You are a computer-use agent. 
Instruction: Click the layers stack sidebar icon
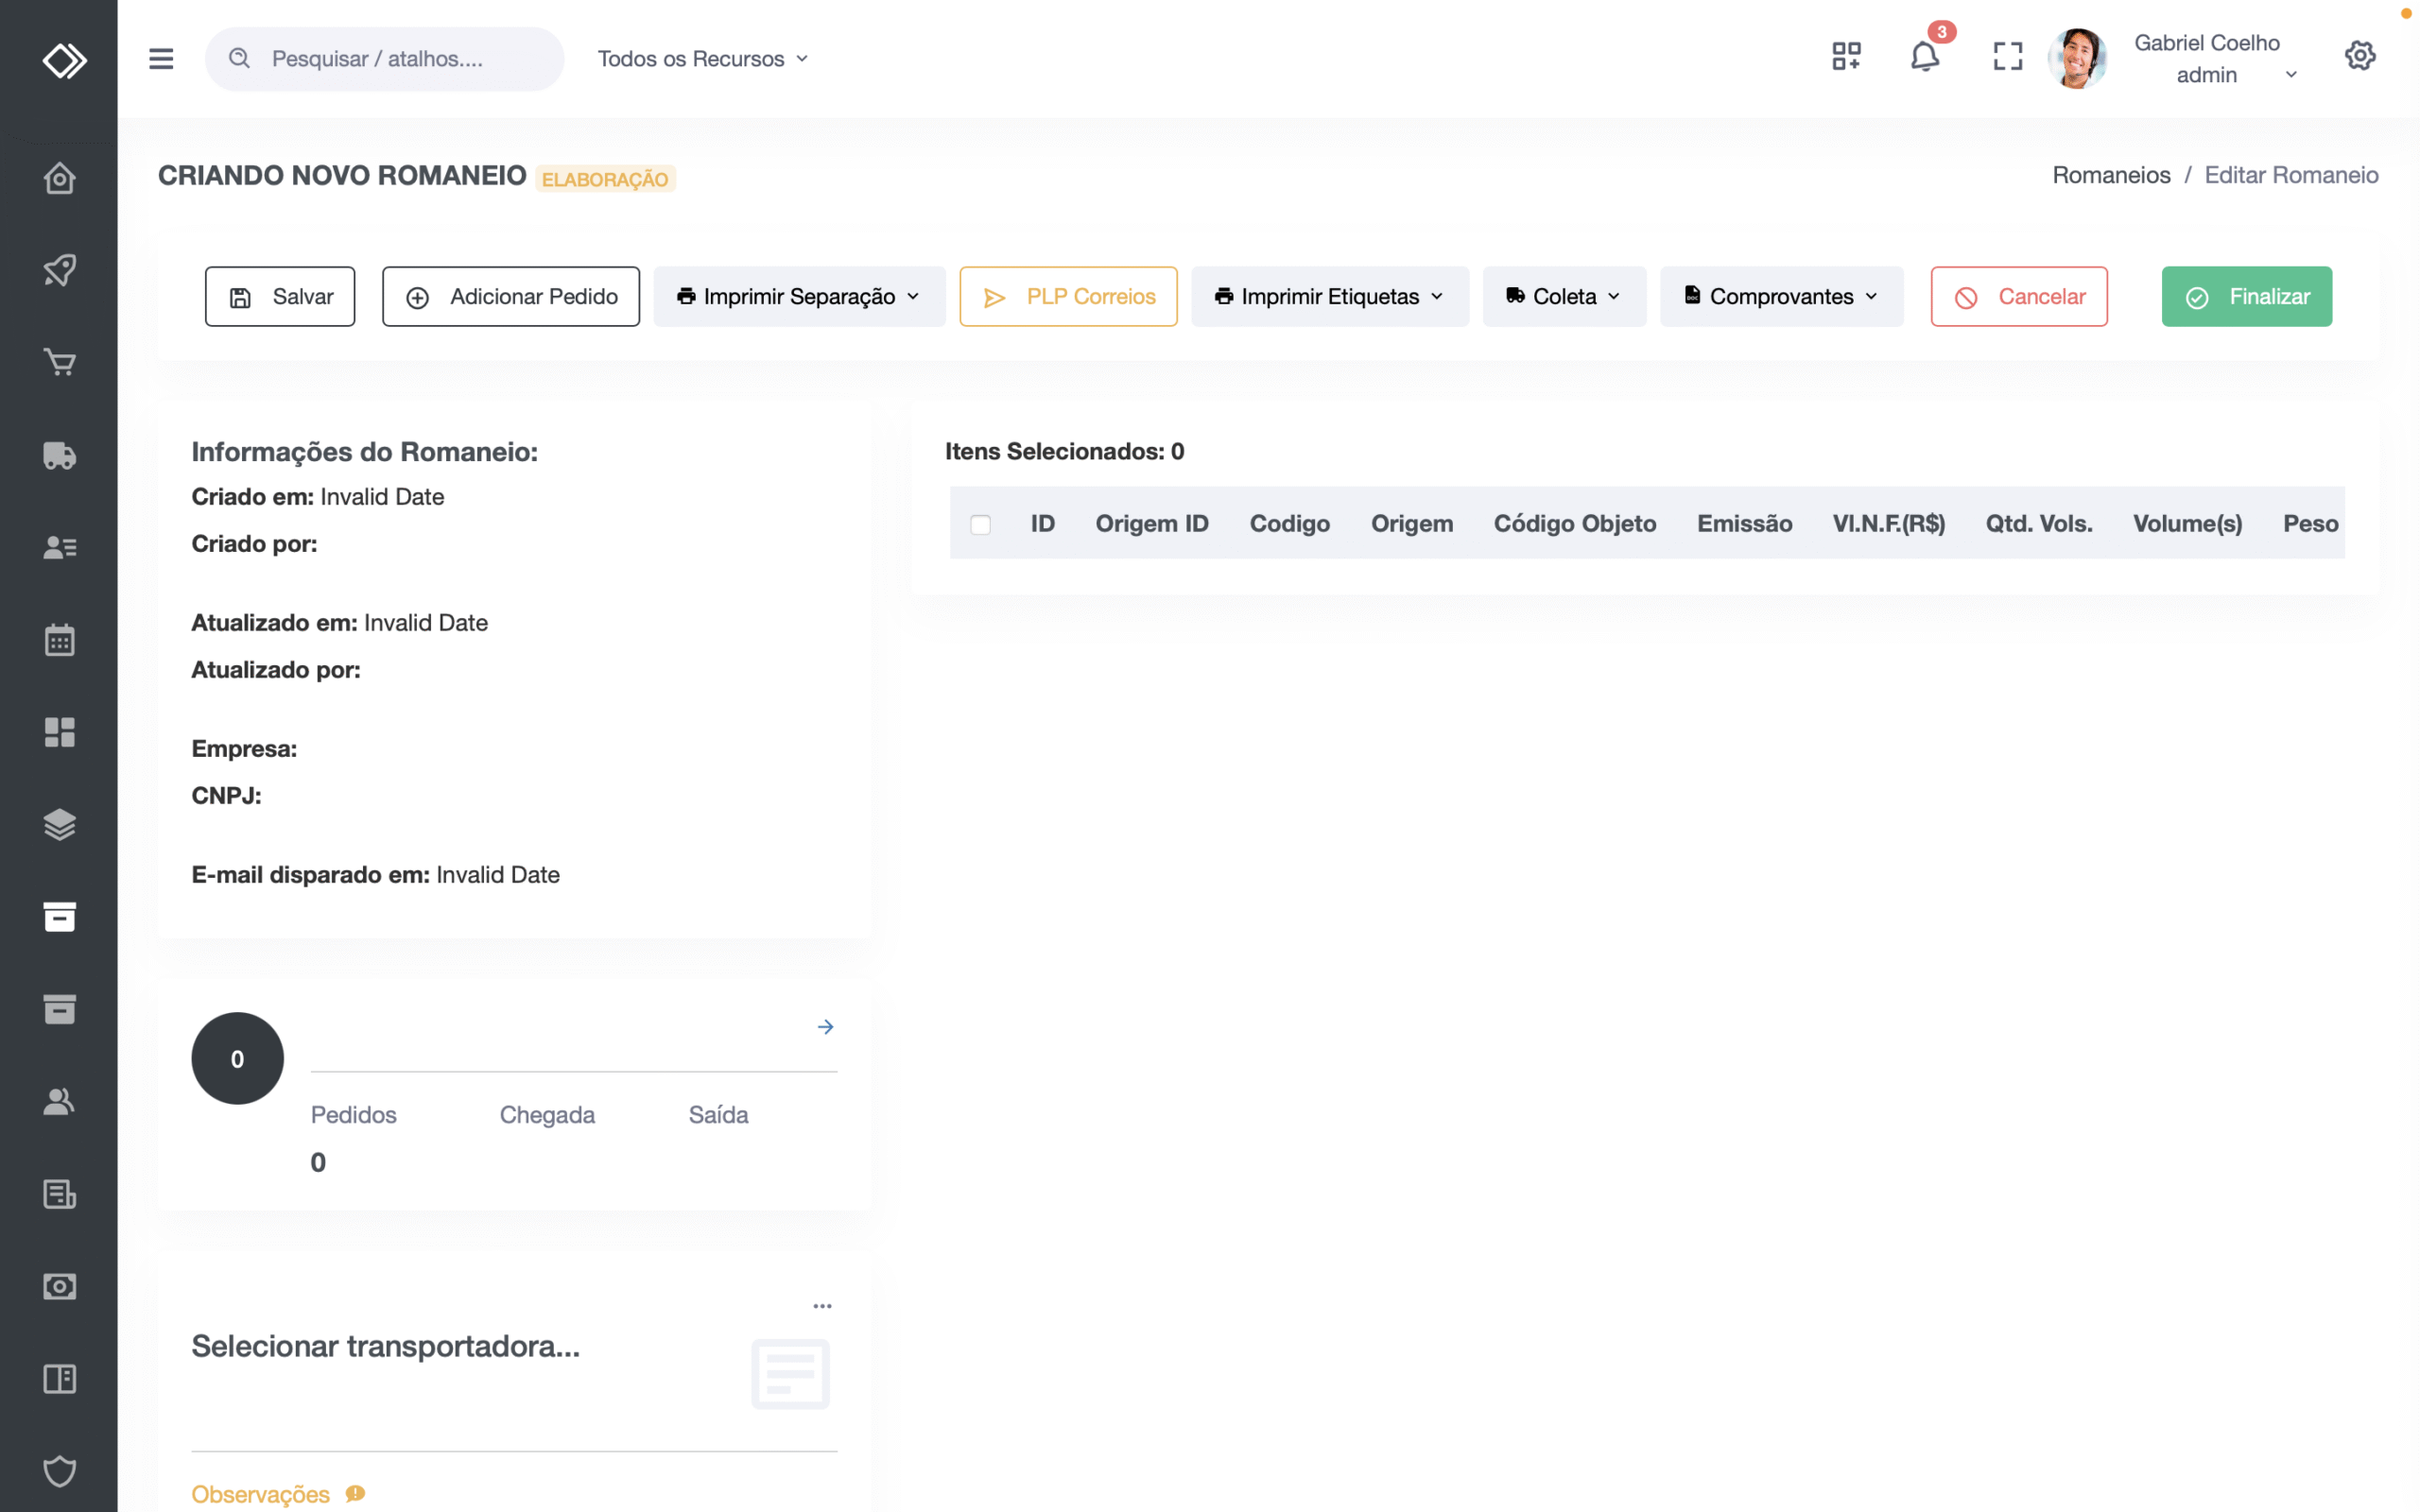click(x=59, y=824)
